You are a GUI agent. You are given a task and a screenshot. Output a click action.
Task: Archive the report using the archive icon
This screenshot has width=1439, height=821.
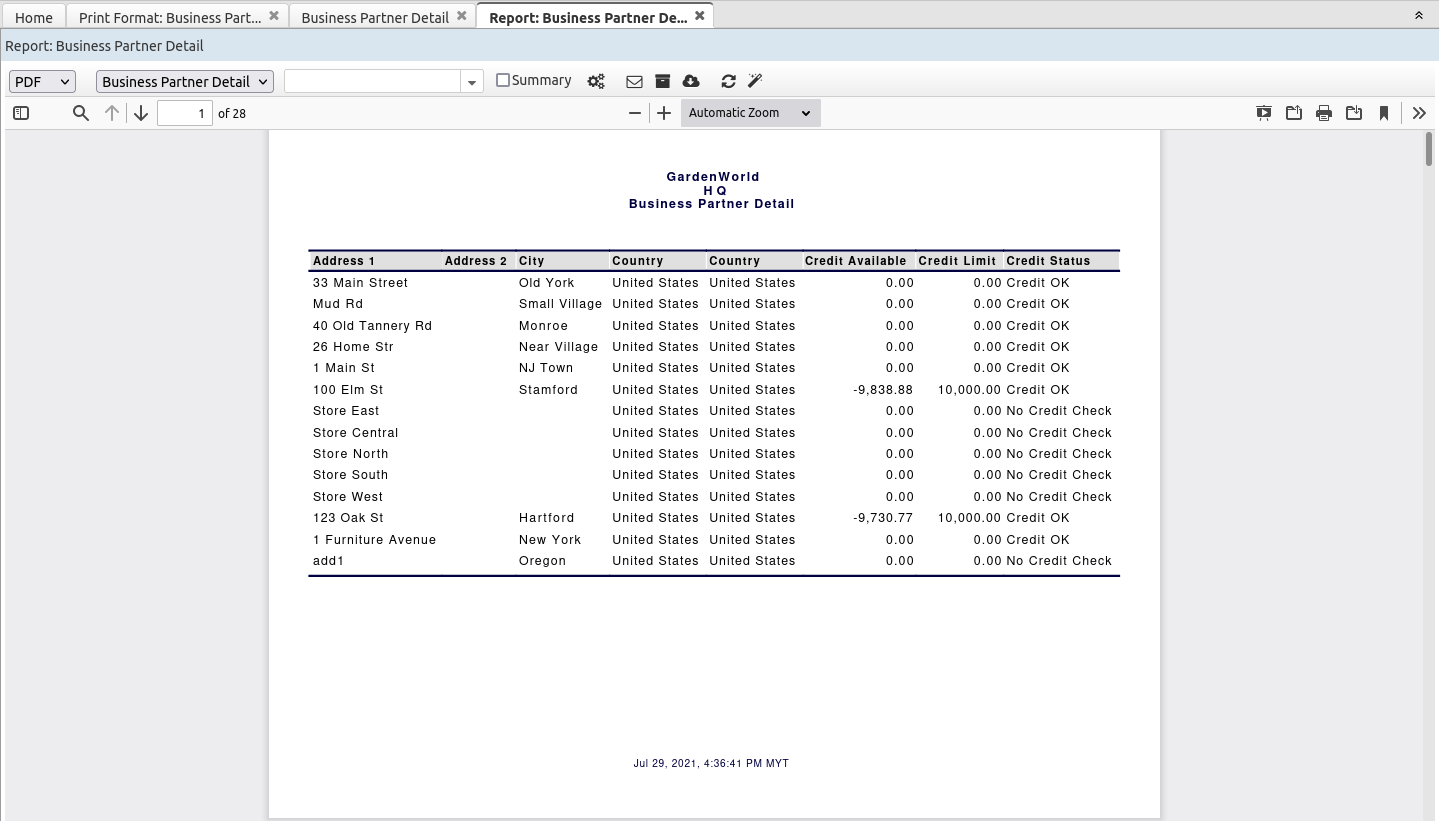(x=663, y=81)
